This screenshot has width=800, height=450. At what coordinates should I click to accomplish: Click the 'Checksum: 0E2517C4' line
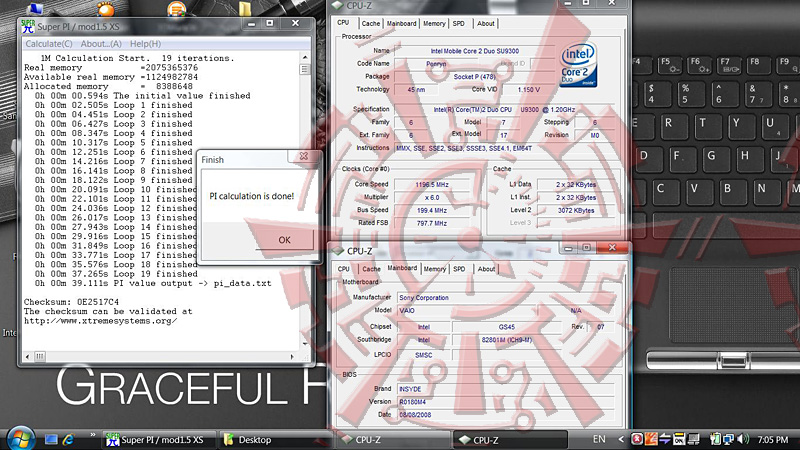click(71, 302)
